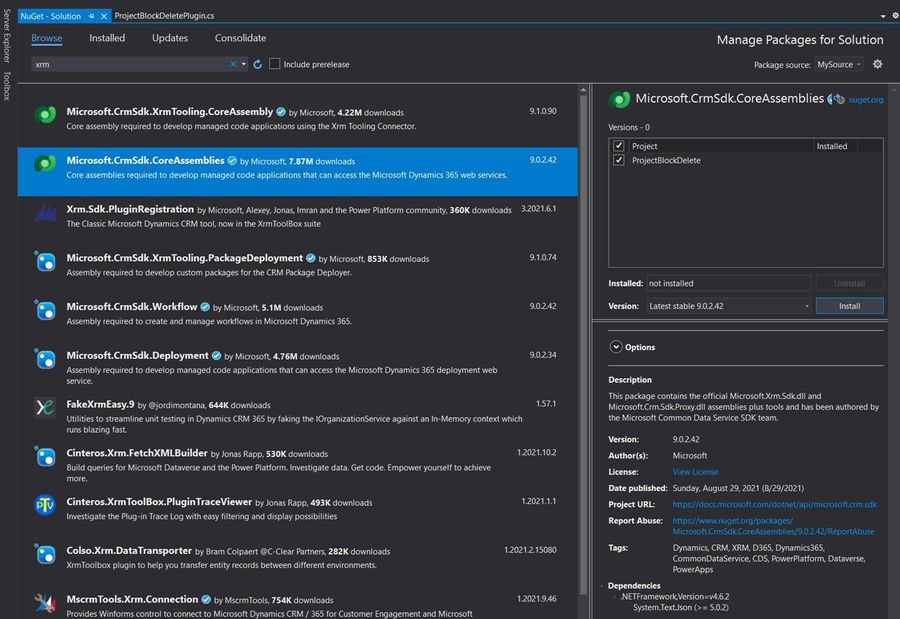
Task: Click FakeXrmEasy.9 package icon
Action: click(x=45, y=408)
